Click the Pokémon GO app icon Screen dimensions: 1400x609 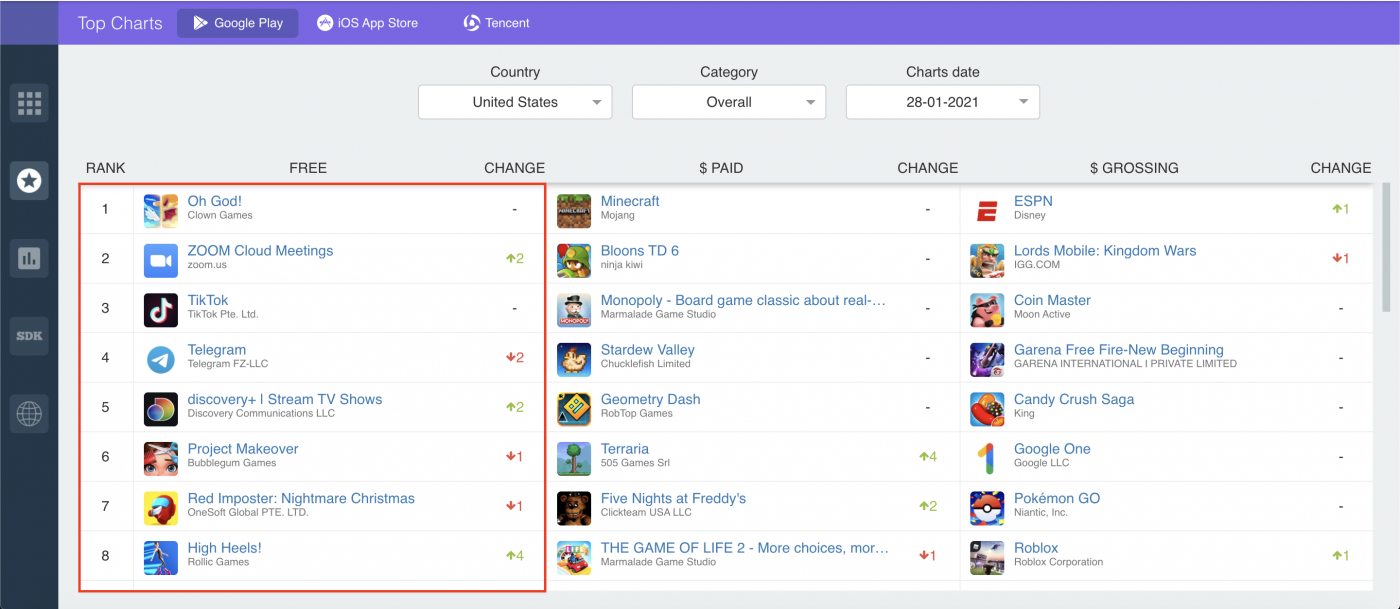click(x=987, y=508)
